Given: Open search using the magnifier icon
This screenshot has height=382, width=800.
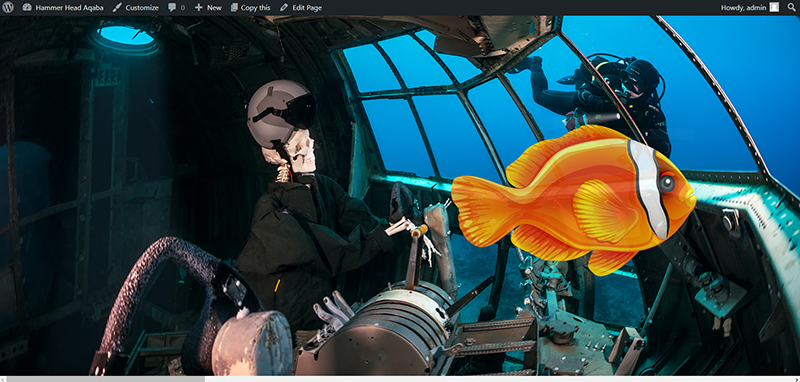Looking at the screenshot, I should (x=791, y=8).
